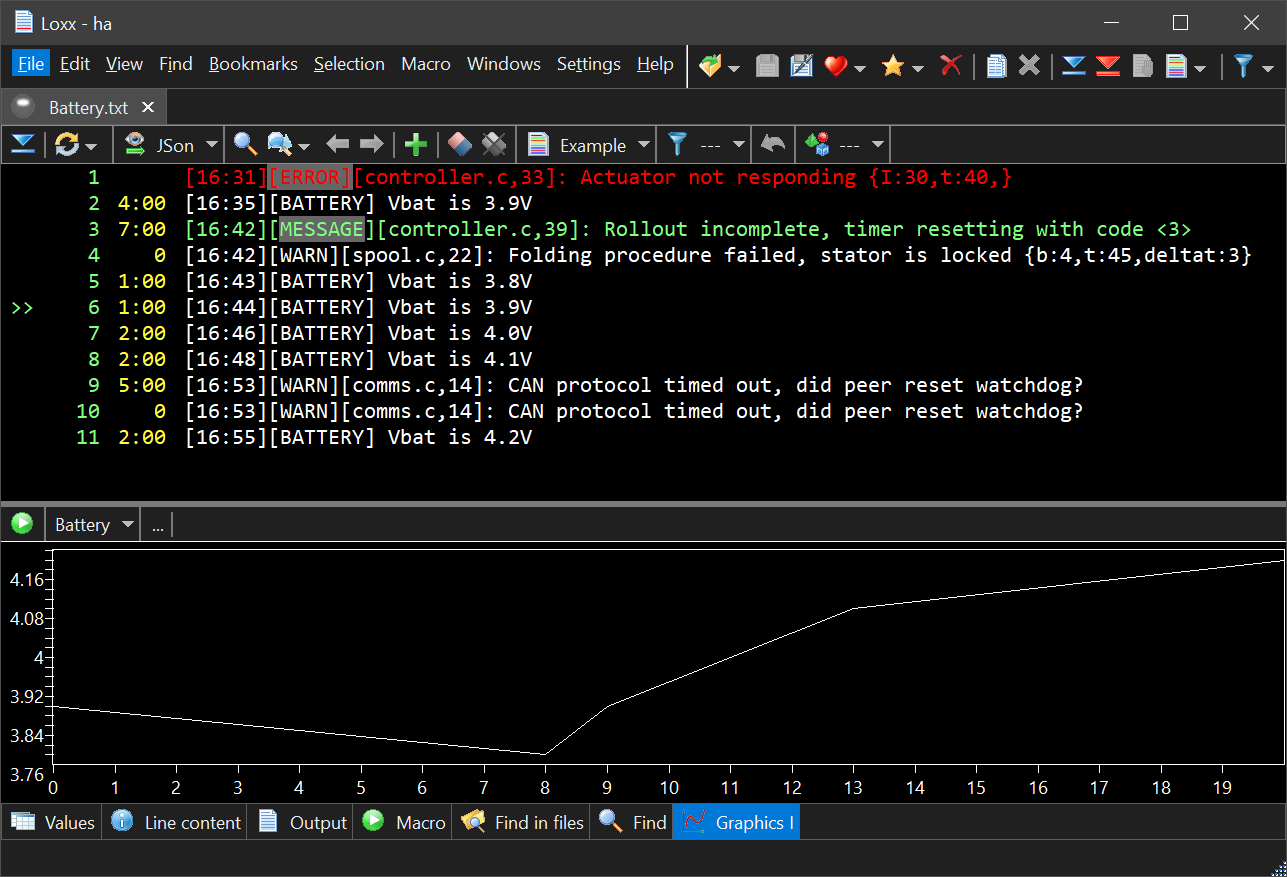Image resolution: width=1287 pixels, height=877 pixels.
Task: Switch to the Find in files tab
Action: point(521,822)
